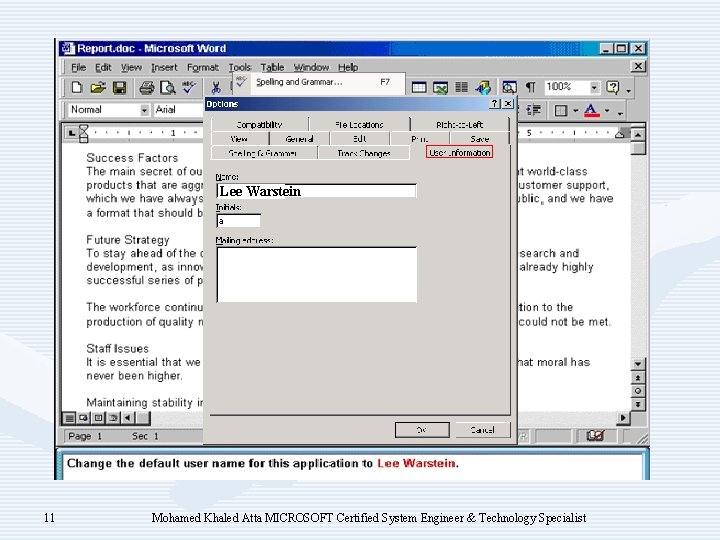Image resolution: width=720 pixels, height=540 pixels.
Task: Apply font color with the red A icon
Action: (x=592, y=110)
